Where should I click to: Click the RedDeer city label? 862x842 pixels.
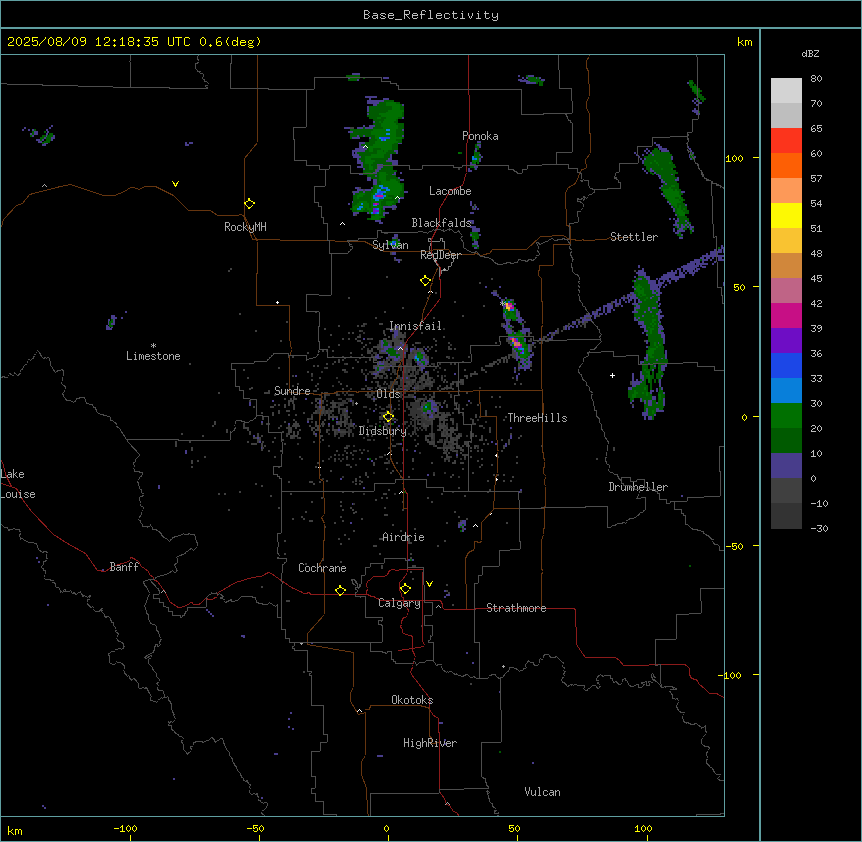tap(441, 255)
